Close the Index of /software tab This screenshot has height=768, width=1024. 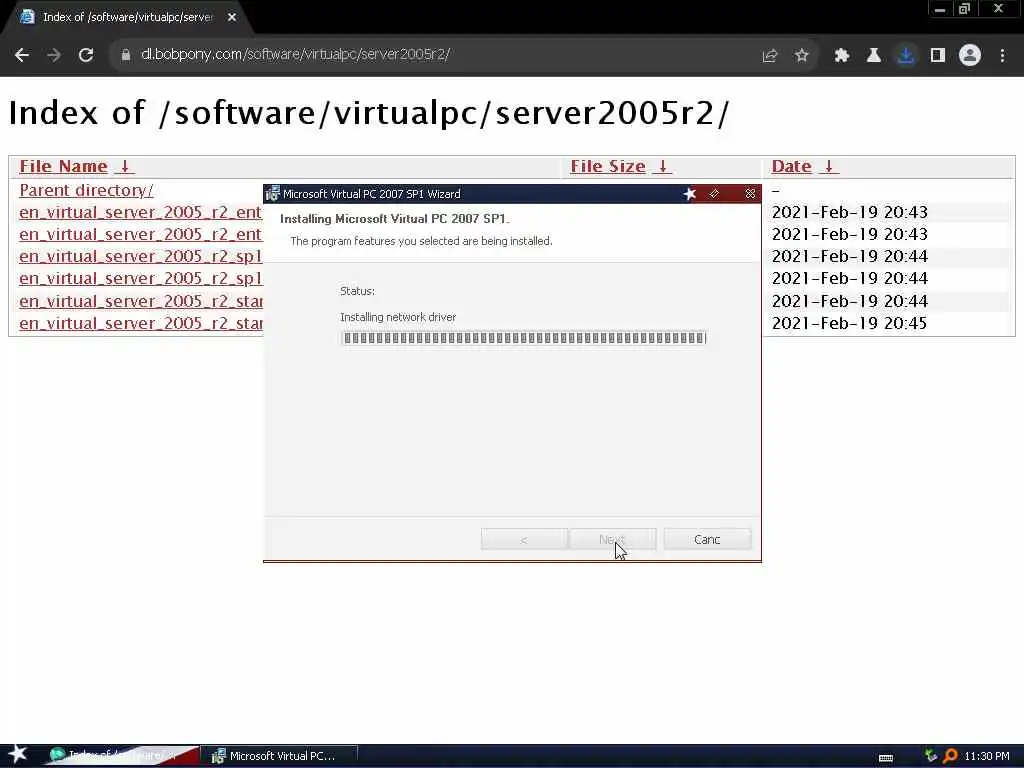coord(232,18)
